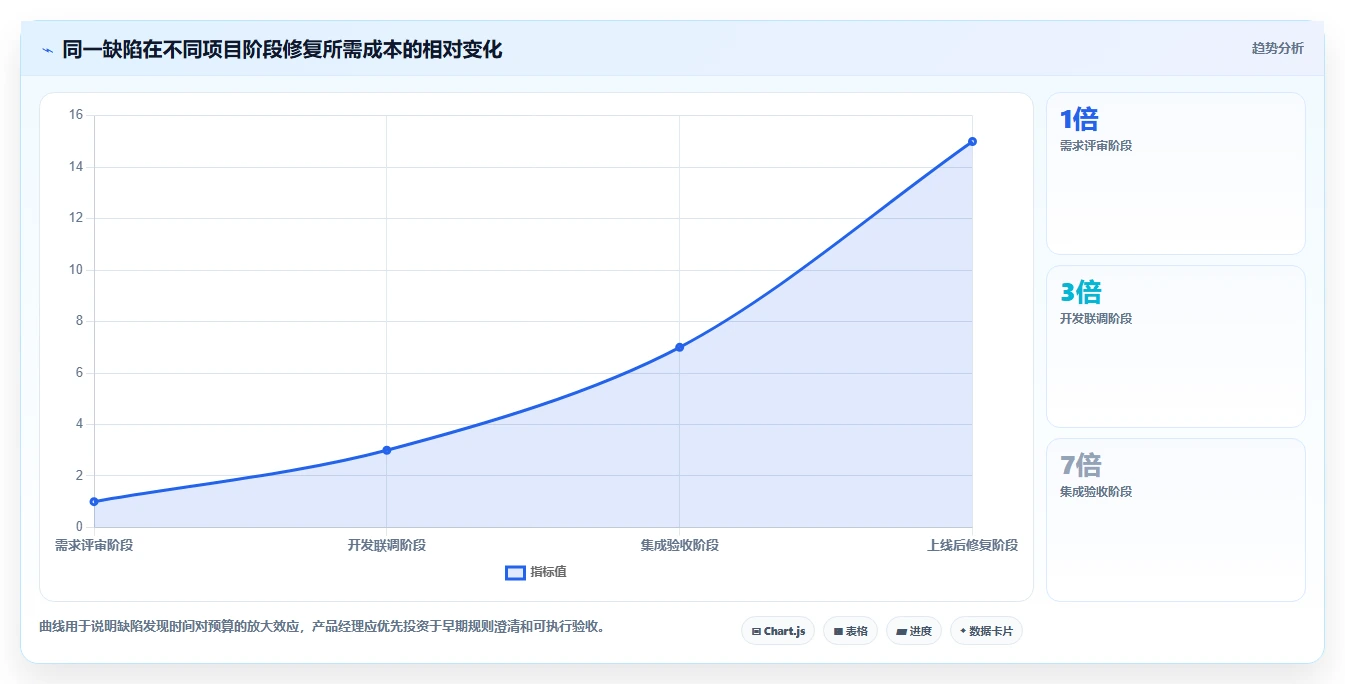
Task: Select the 表格 tag button
Action: coord(850,631)
